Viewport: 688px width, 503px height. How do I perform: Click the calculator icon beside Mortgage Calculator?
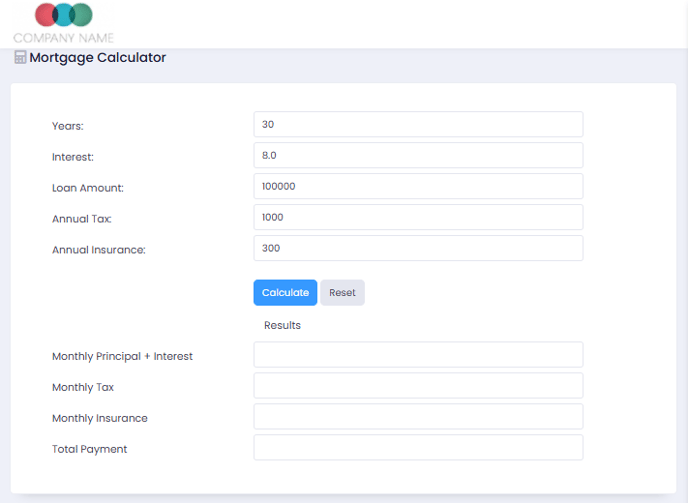[20, 57]
